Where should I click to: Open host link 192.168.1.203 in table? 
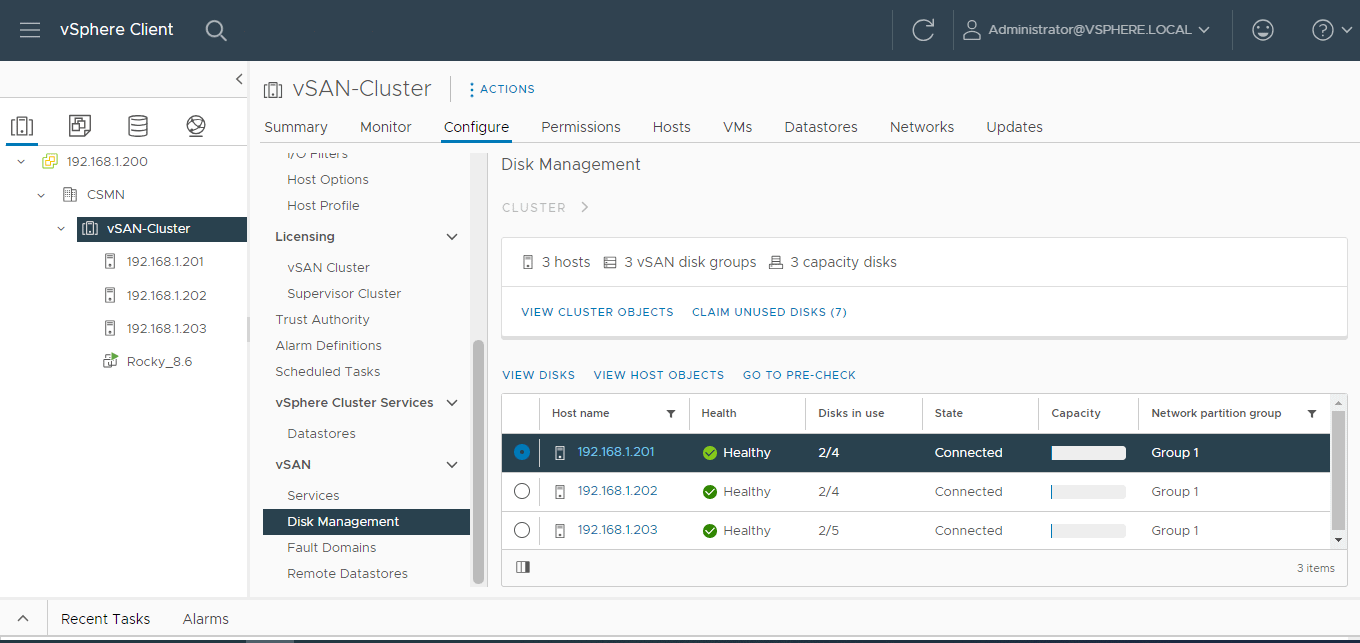[x=617, y=530]
